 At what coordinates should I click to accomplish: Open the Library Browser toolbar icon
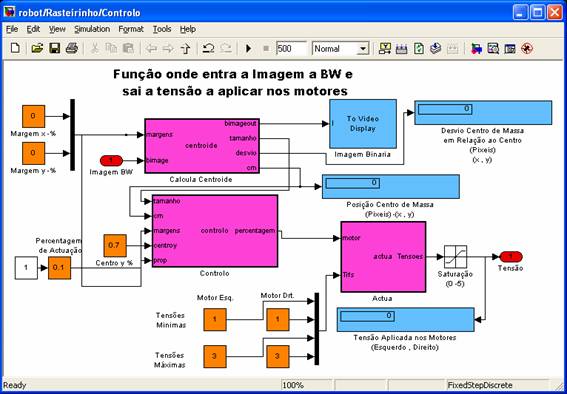click(x=476, y=48)
